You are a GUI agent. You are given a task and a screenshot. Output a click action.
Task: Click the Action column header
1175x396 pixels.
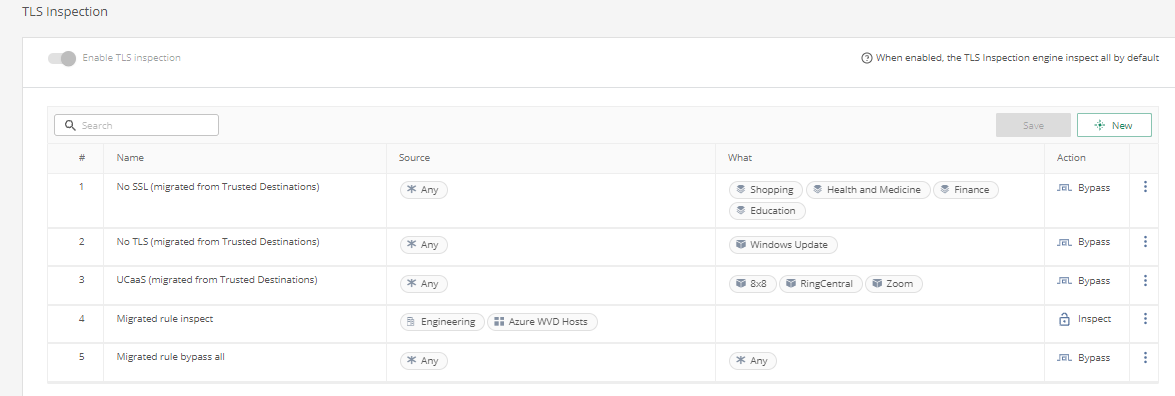point(1071,158)
